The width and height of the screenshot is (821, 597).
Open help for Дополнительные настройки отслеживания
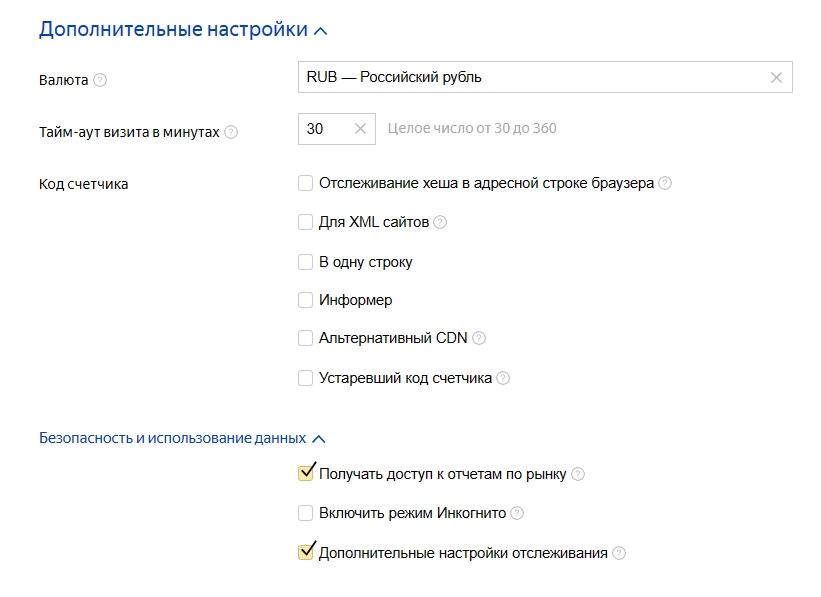pos(619,553)
